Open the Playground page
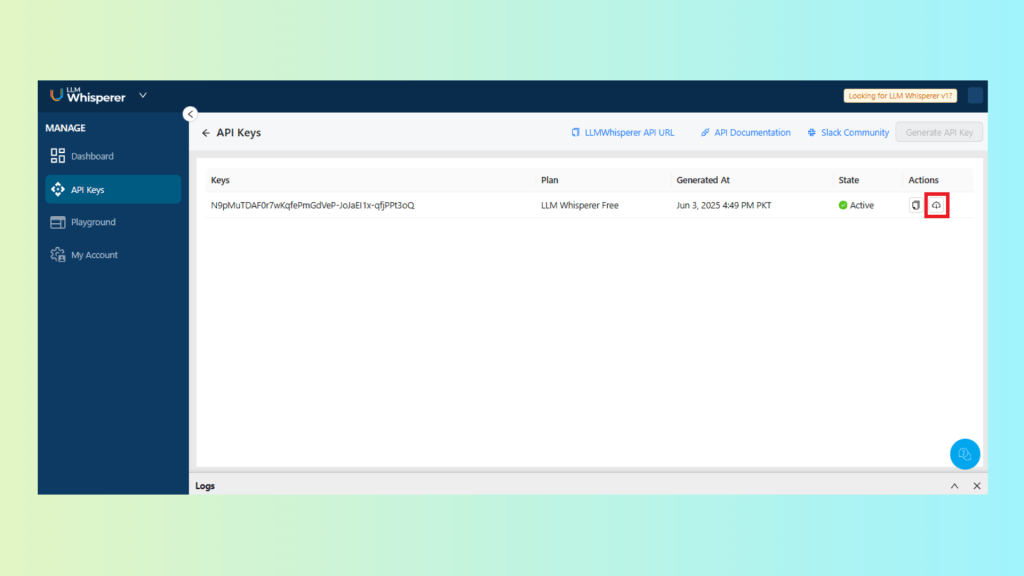Screen dimensions: 1024x576 [x=112, y=222]
